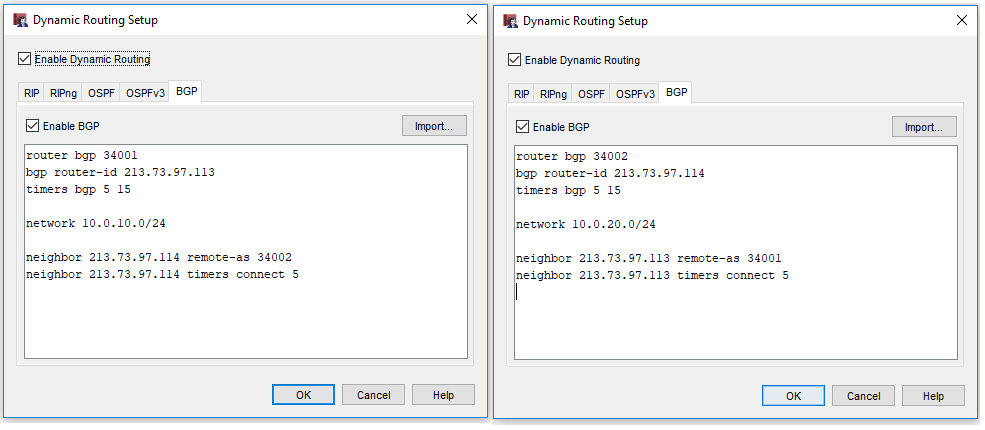Toggle Enable BGP in the right dialog
Image resolution: width=985 pixels, height=430 pixels.
523,127
